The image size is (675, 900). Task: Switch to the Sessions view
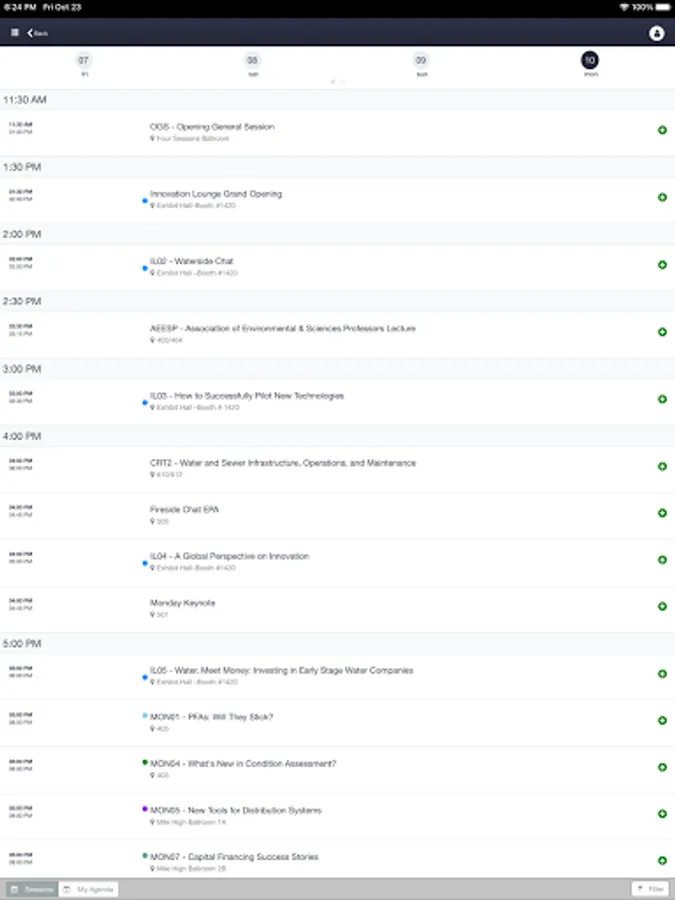[x=32, y=889]
